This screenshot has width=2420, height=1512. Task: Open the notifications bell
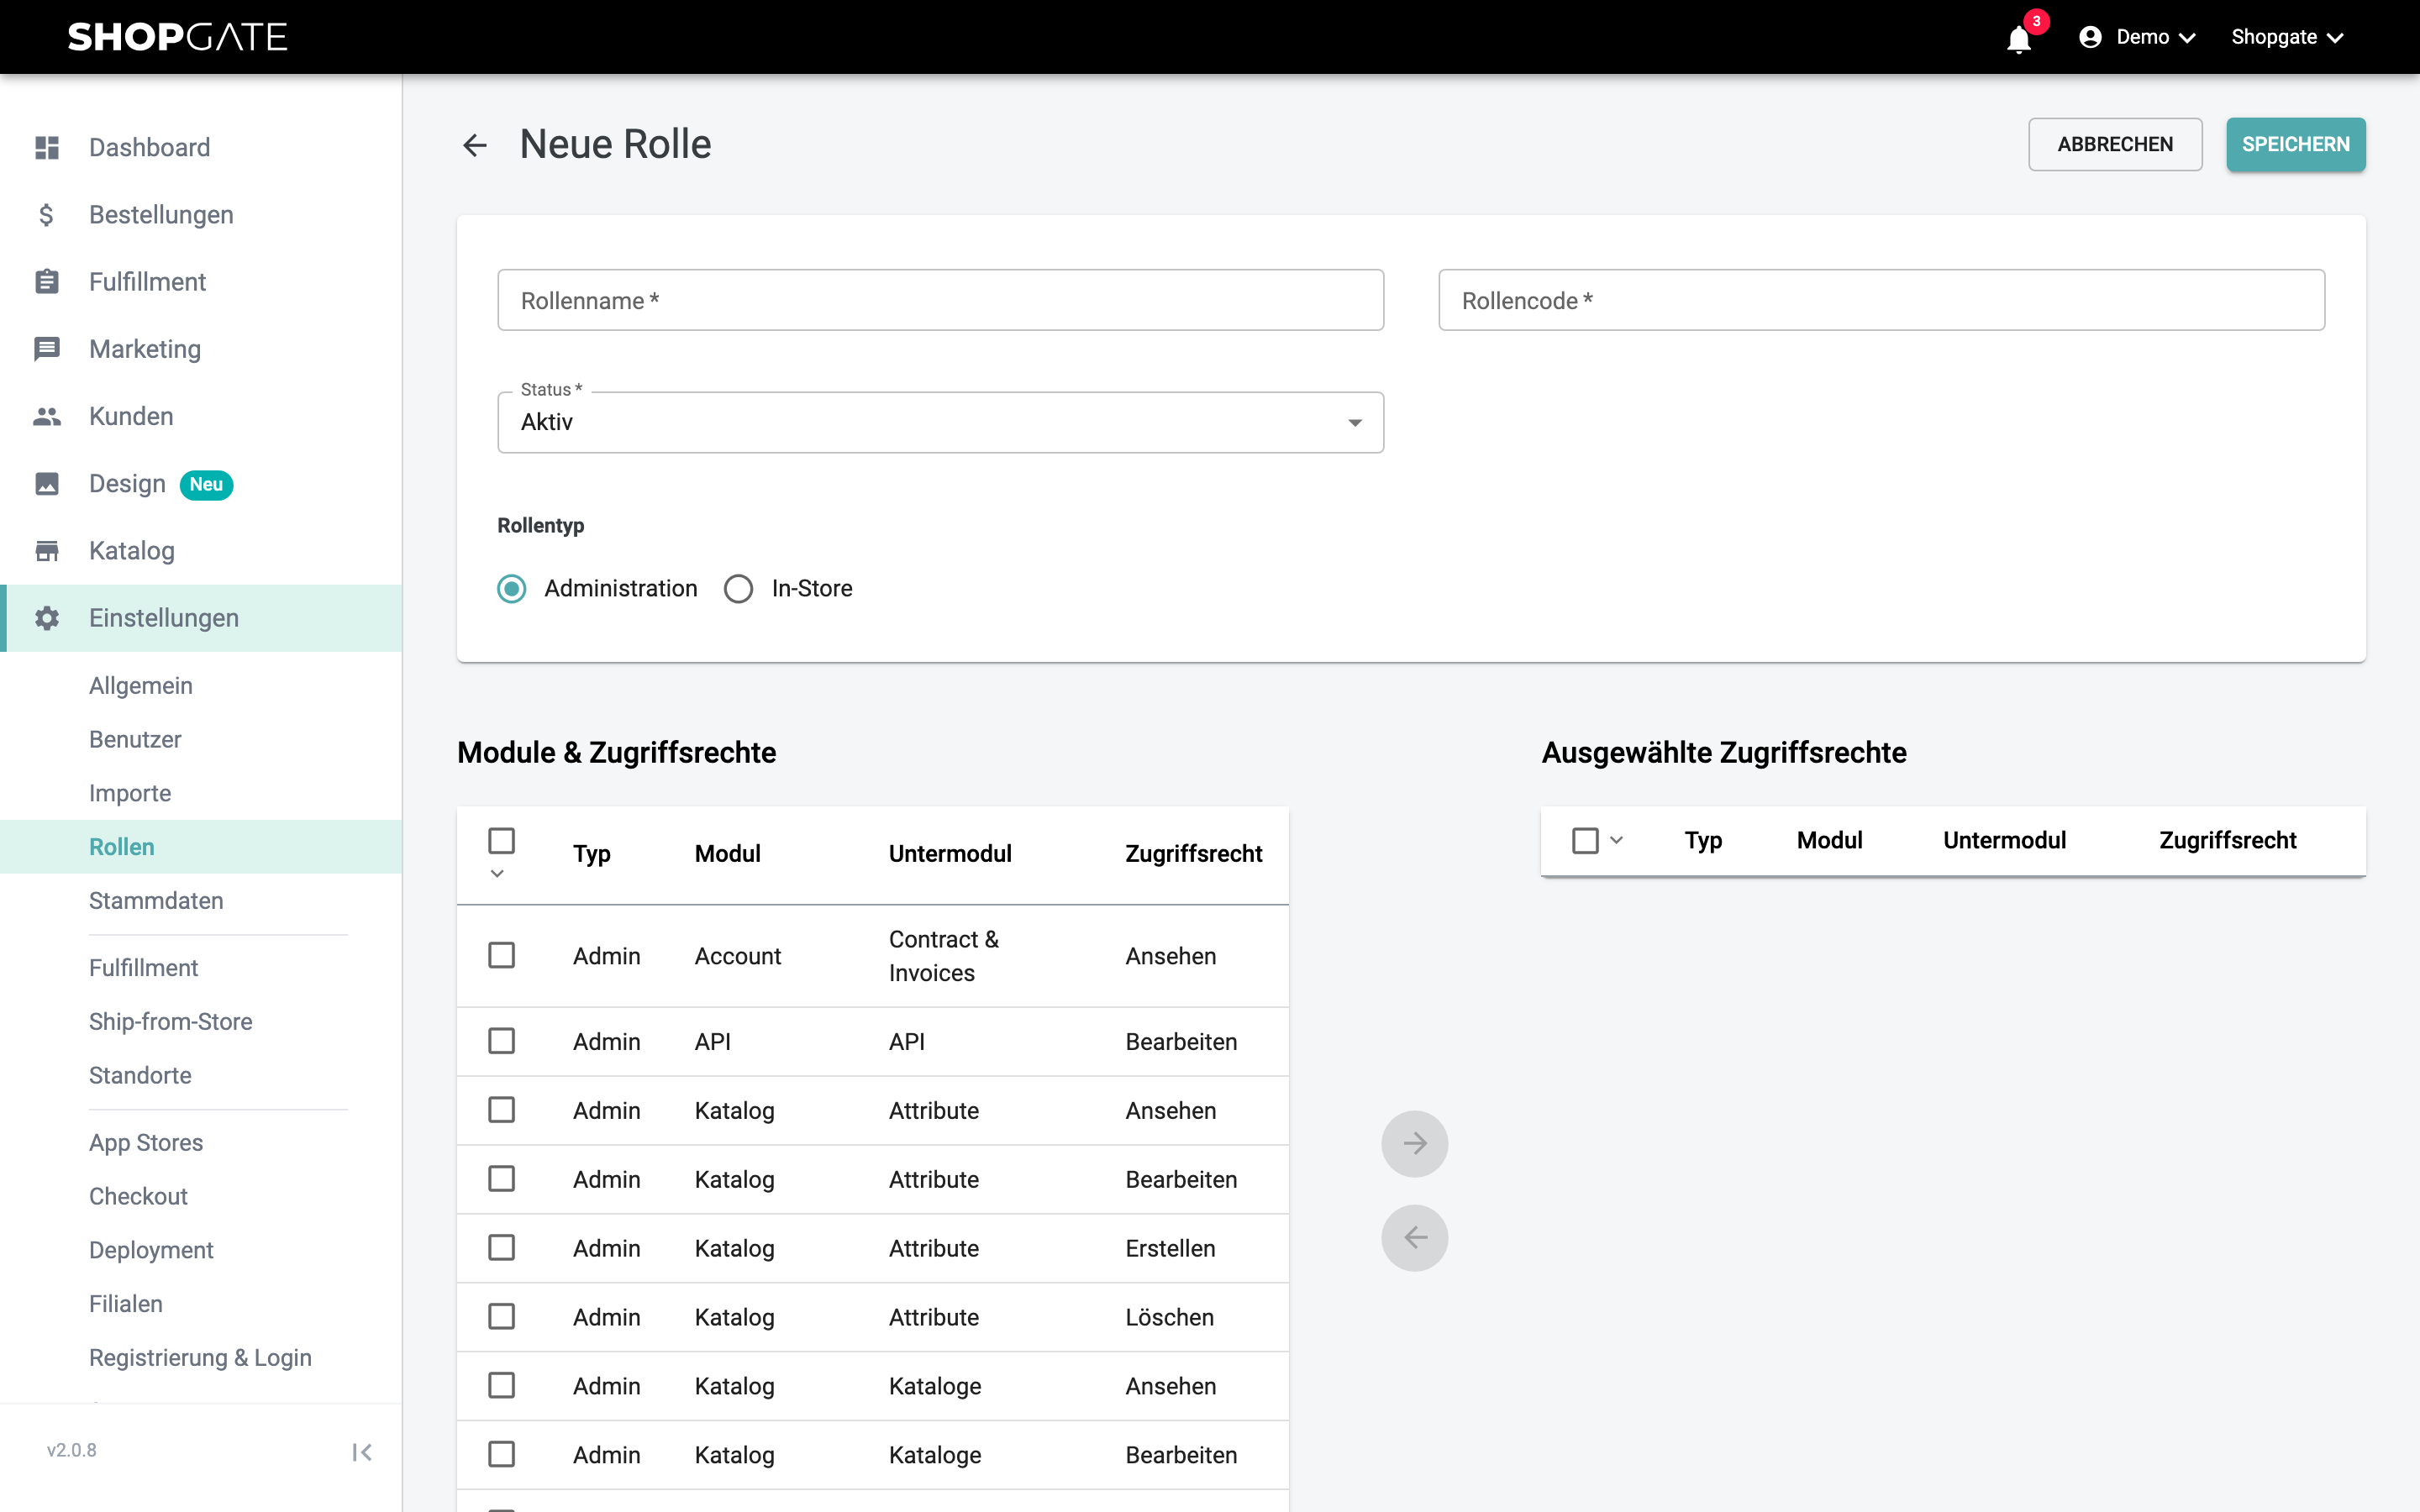pos(2019,38)
